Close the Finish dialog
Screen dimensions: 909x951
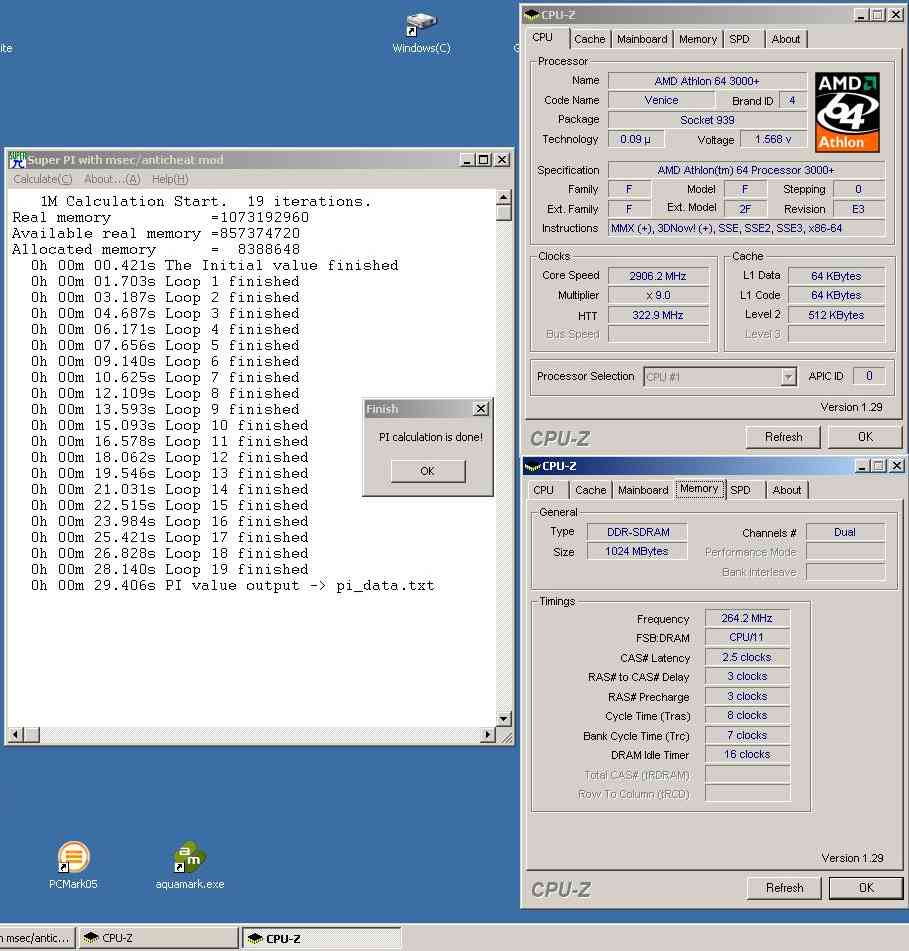click(x=480, y=409)
